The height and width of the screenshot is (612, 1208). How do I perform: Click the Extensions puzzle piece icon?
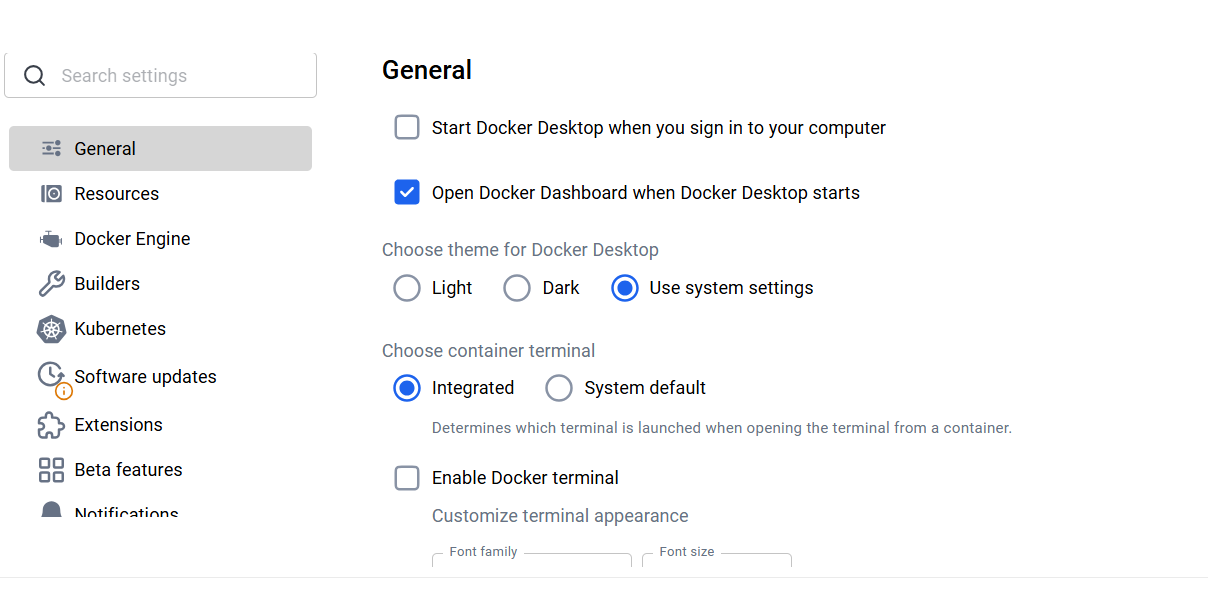tap(51, 425)
